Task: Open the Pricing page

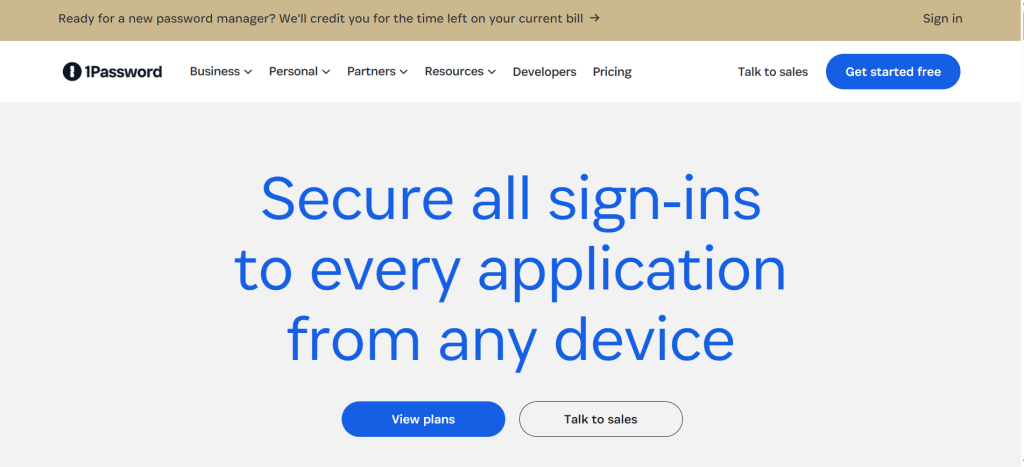Action: 612,72
